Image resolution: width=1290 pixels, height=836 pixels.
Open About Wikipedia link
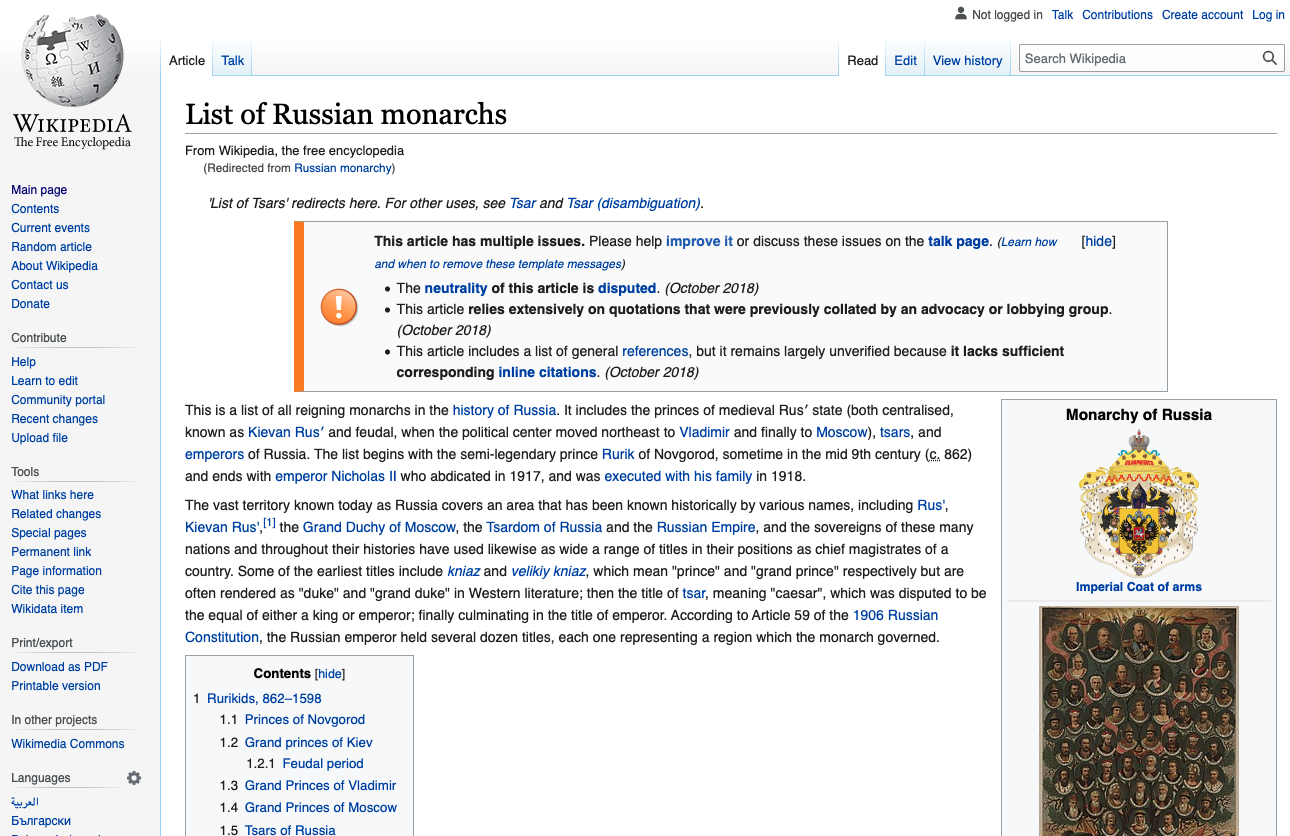(x=54, y=266)
